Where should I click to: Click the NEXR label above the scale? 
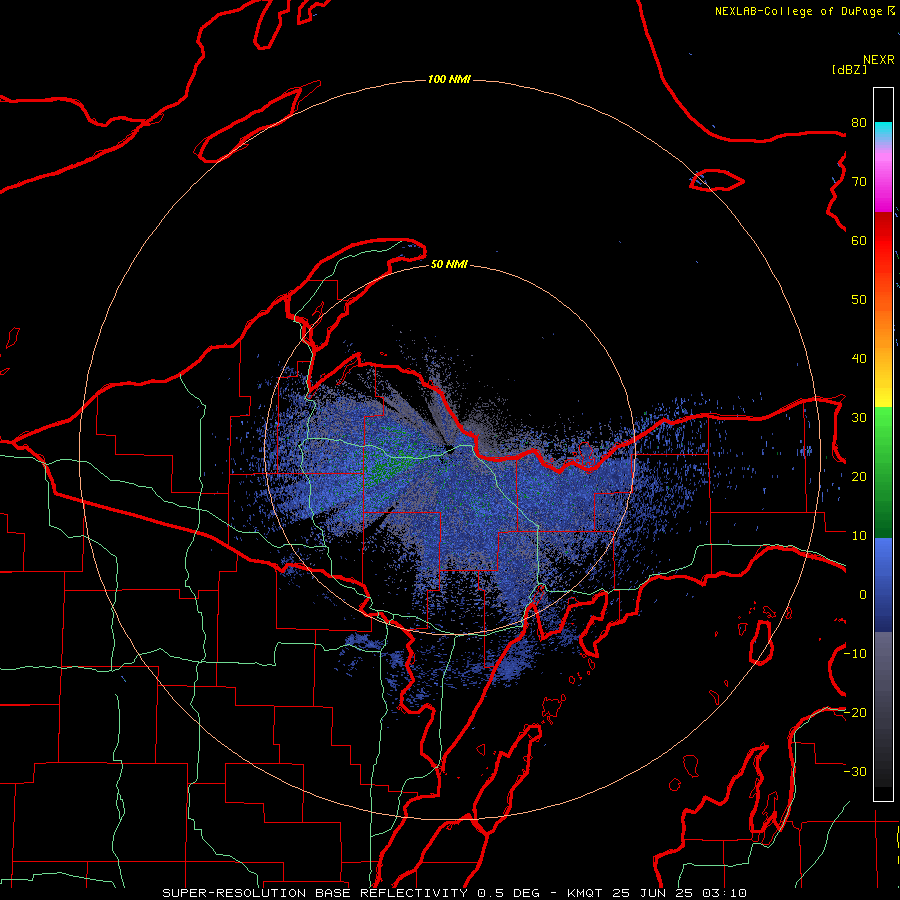[x=878, y=60]
